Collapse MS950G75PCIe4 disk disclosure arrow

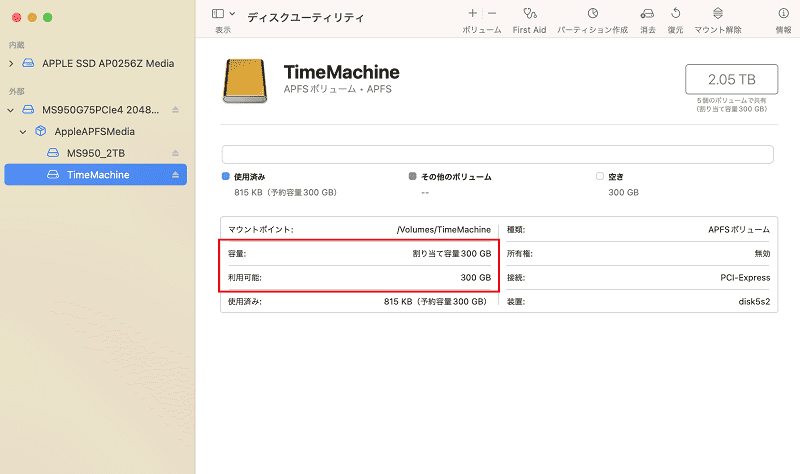click(x=11, y=110)
